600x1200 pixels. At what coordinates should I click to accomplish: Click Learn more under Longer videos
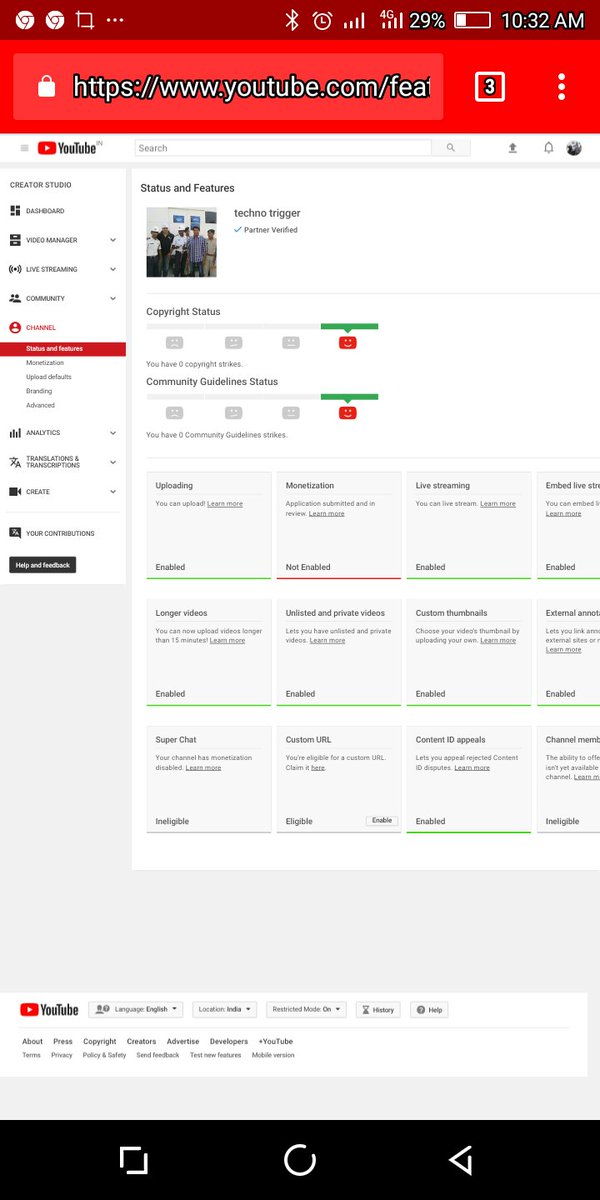pyautogui.click(x=227, y=640)
